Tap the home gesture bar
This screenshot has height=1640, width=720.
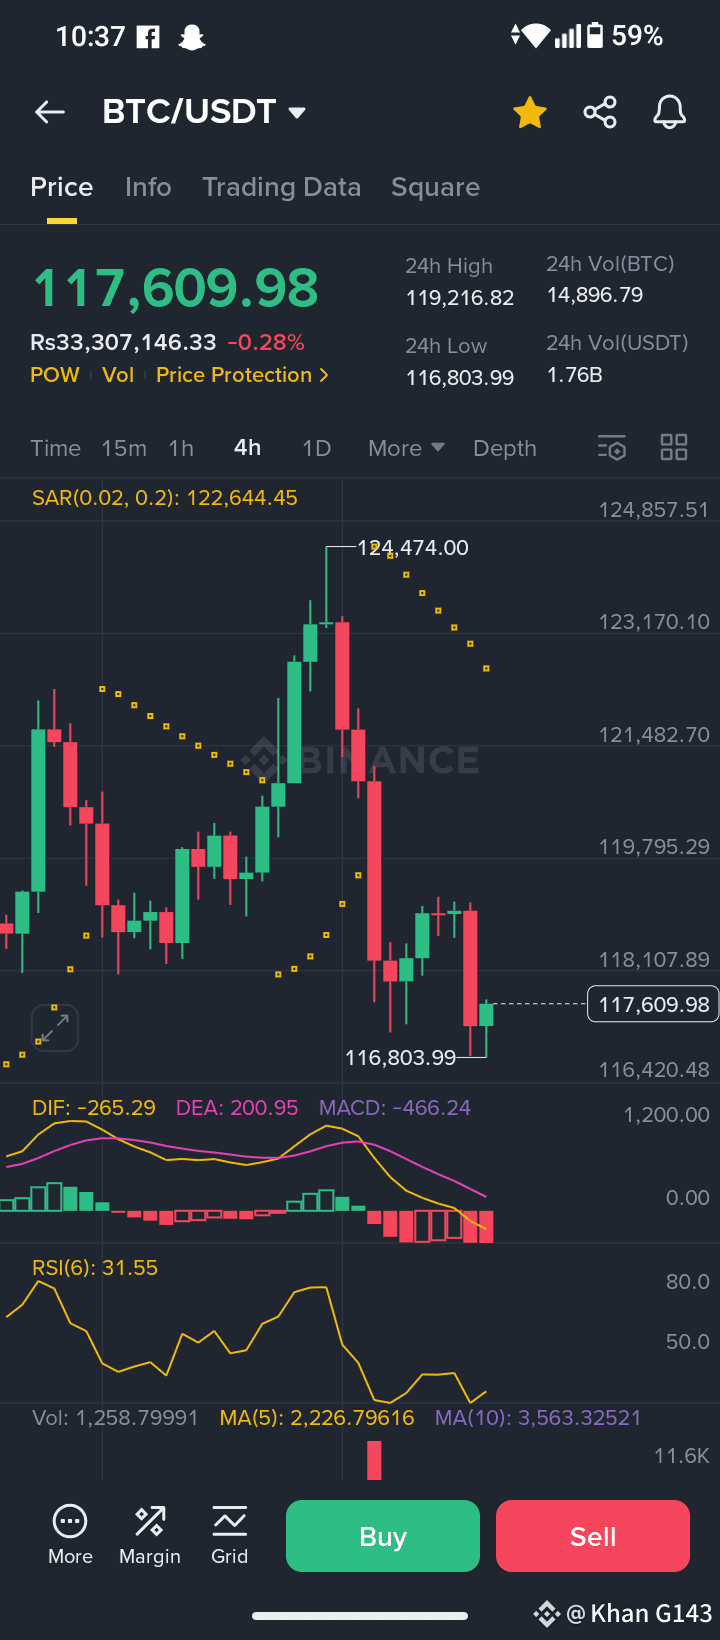pos(360,1615)
